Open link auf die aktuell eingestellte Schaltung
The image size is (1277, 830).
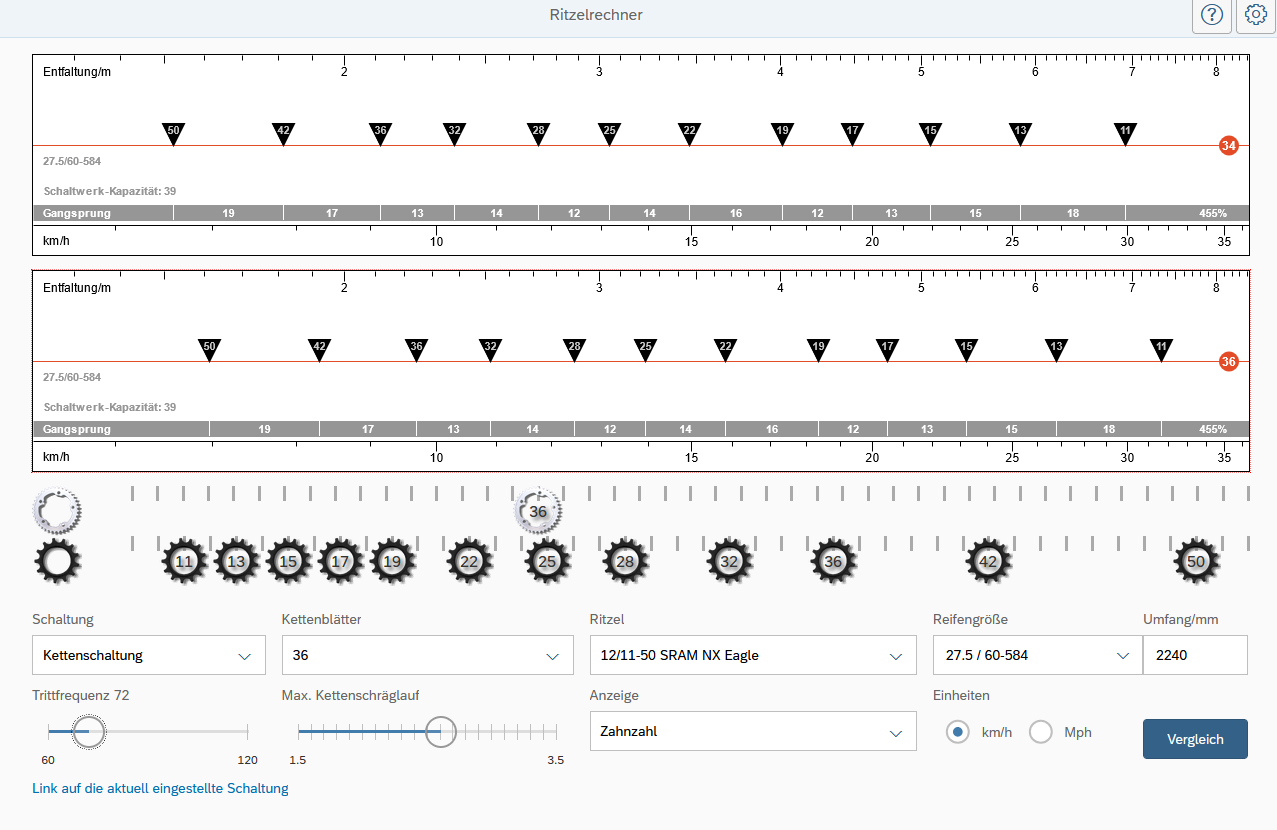160,788
